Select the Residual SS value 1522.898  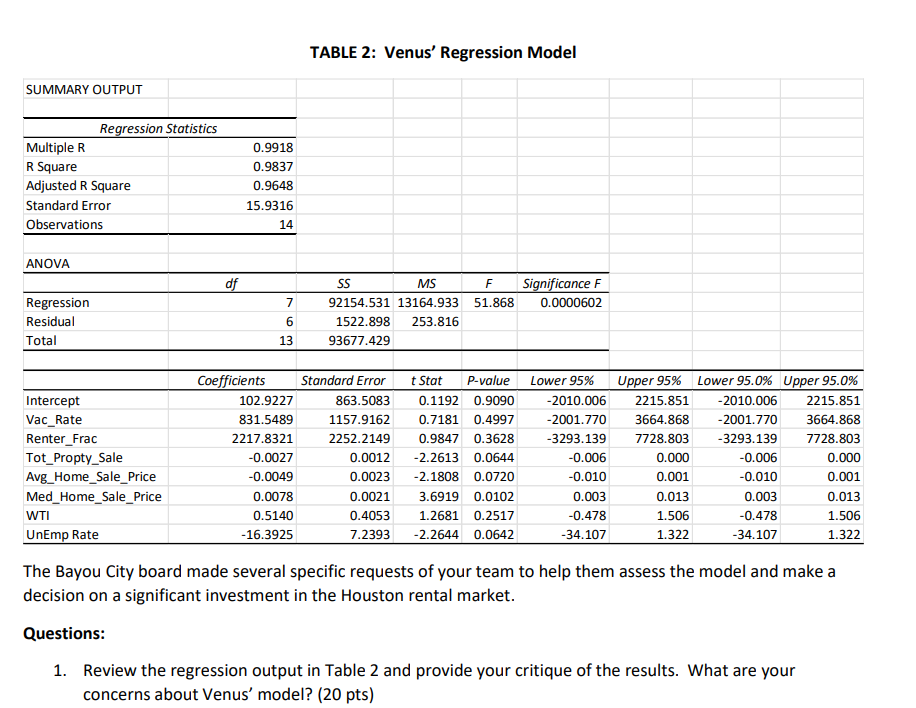362,321
